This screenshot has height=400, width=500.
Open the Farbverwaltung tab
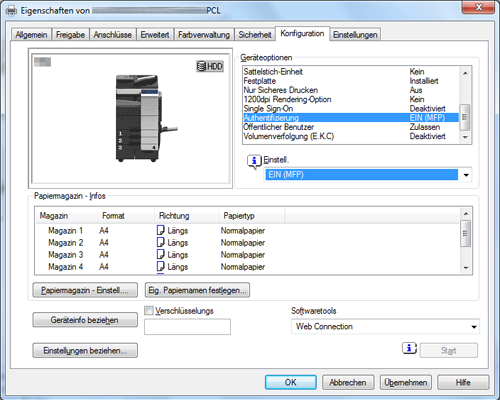point(204,35)
